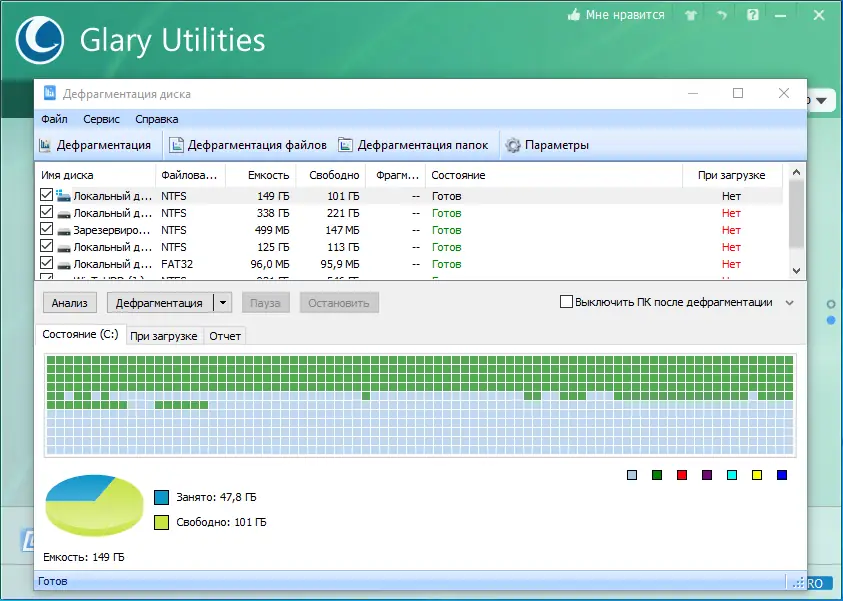This screenshot has width=843, height=601.
Task: Click the Glary Utilities crescent logo
Action: [x=40, y=40]
